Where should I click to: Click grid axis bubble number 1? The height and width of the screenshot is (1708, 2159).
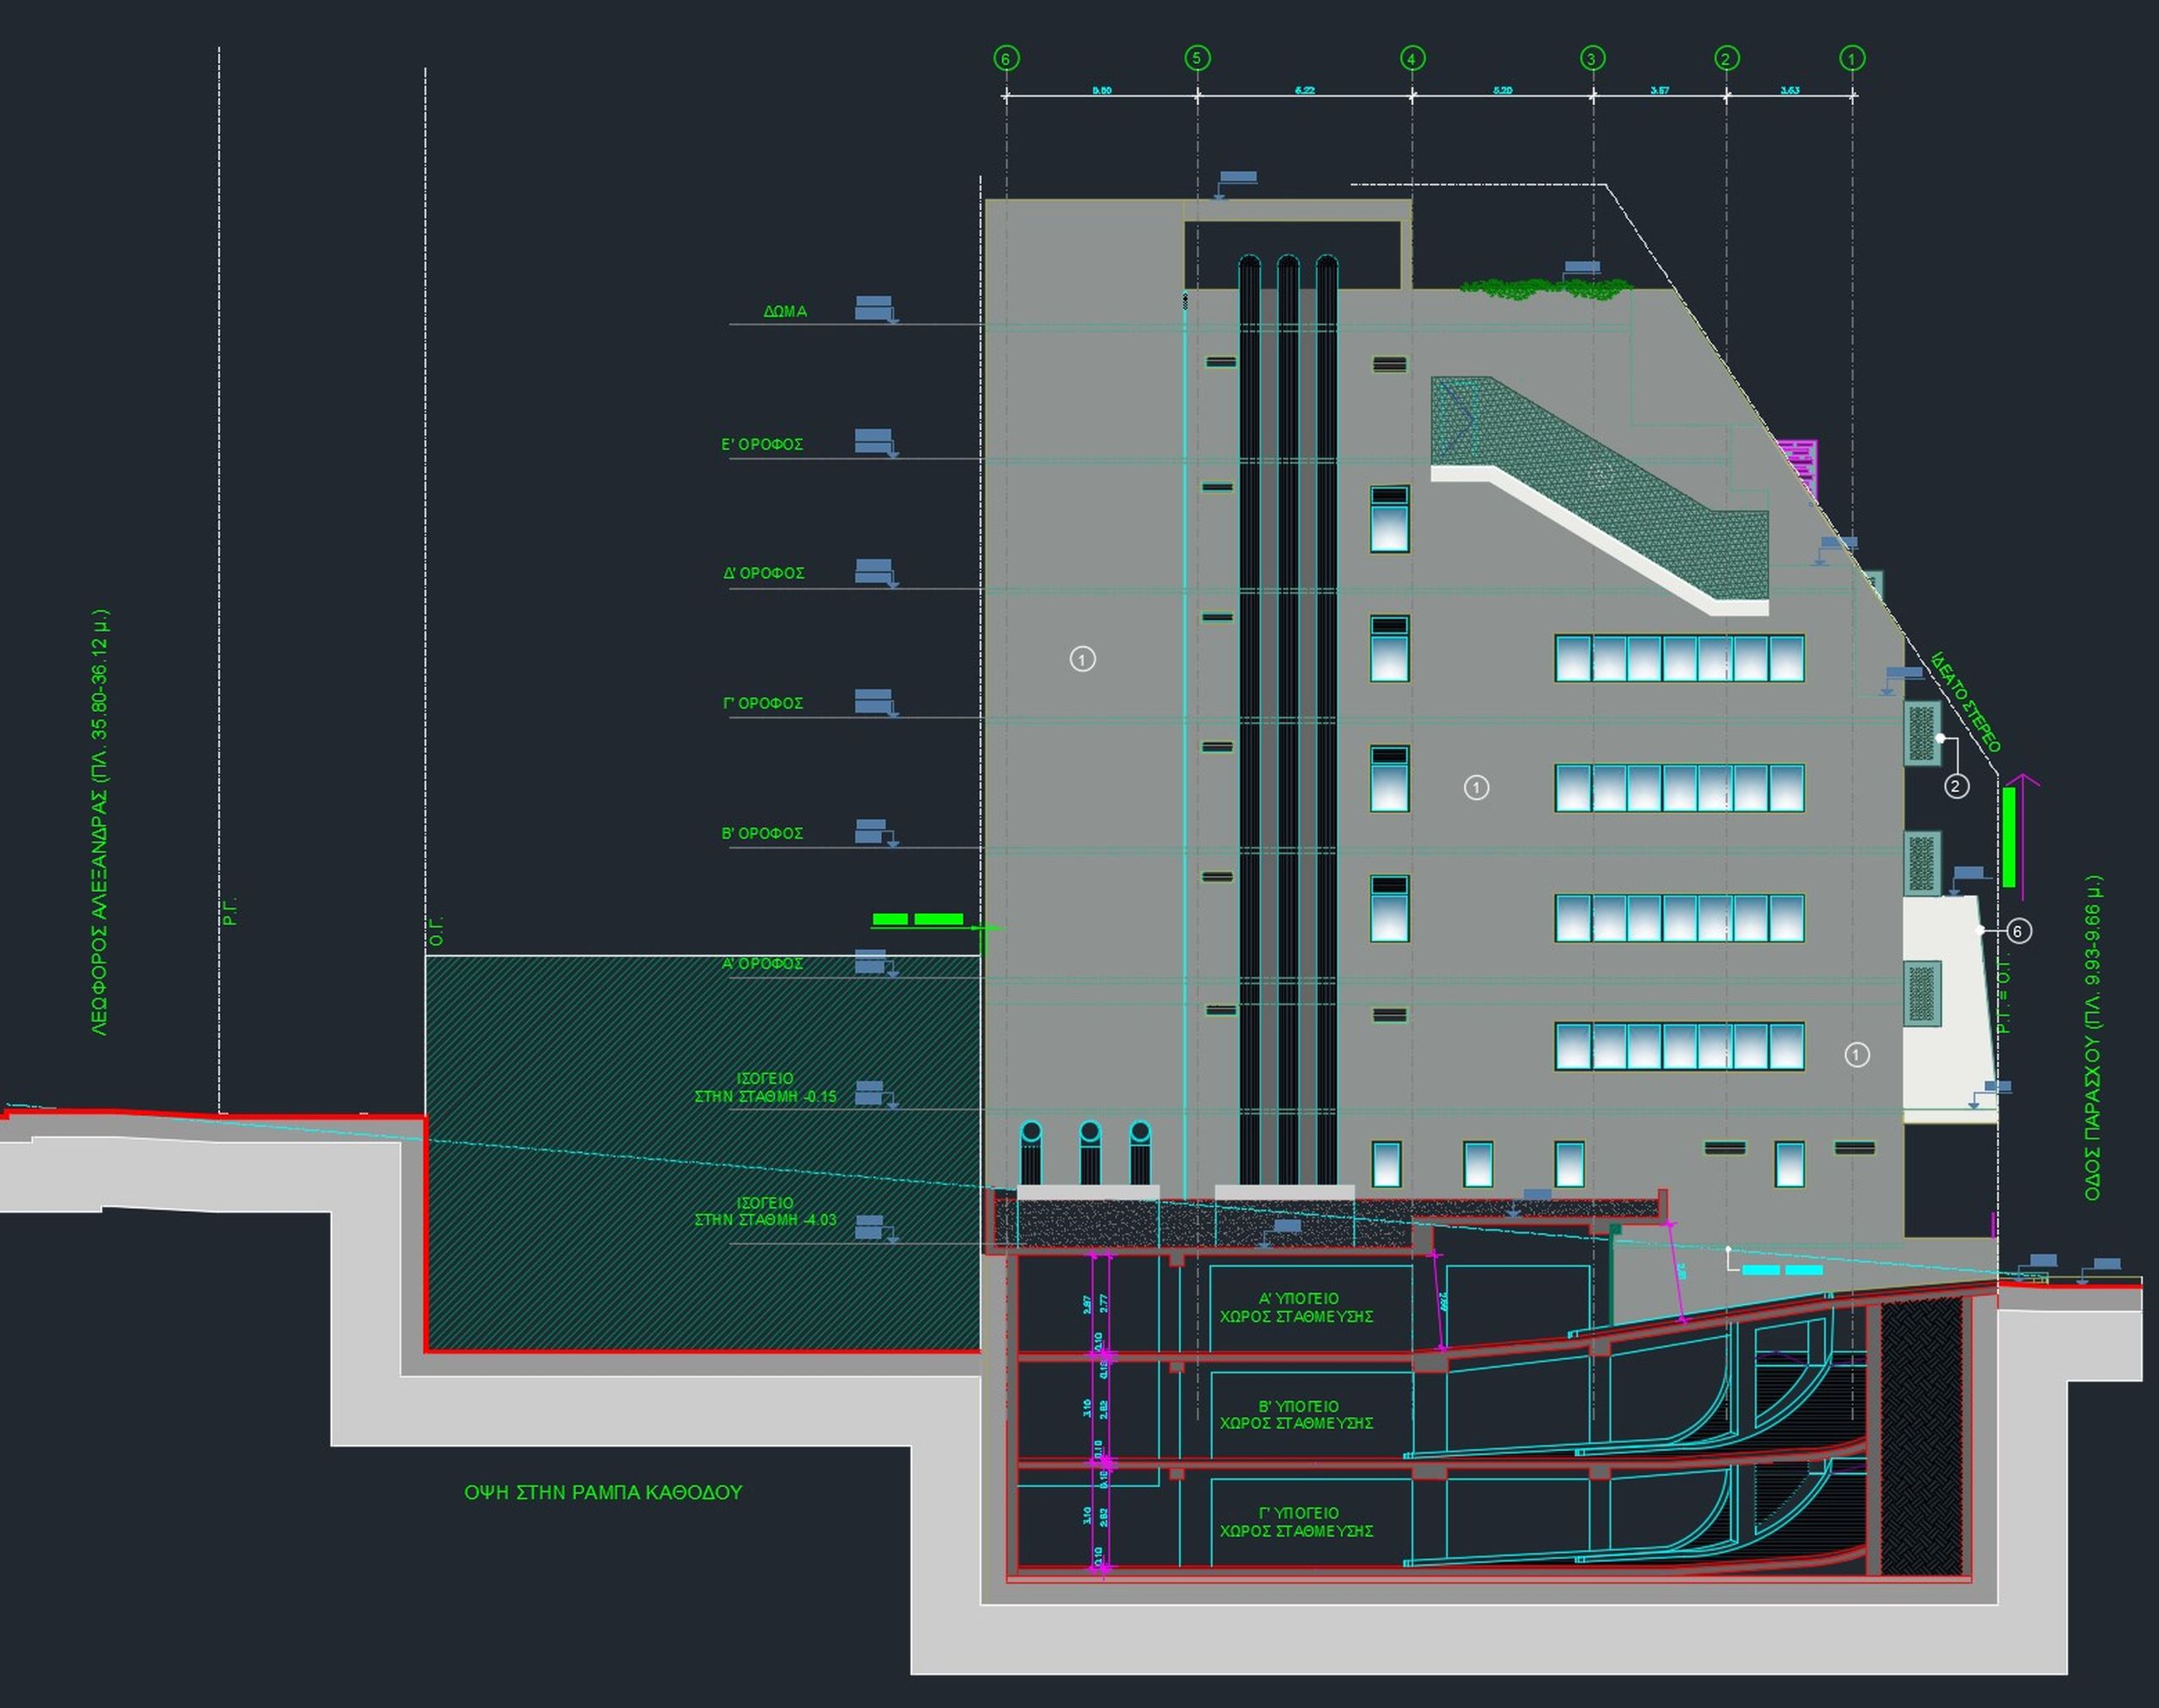click(1852, 59)
